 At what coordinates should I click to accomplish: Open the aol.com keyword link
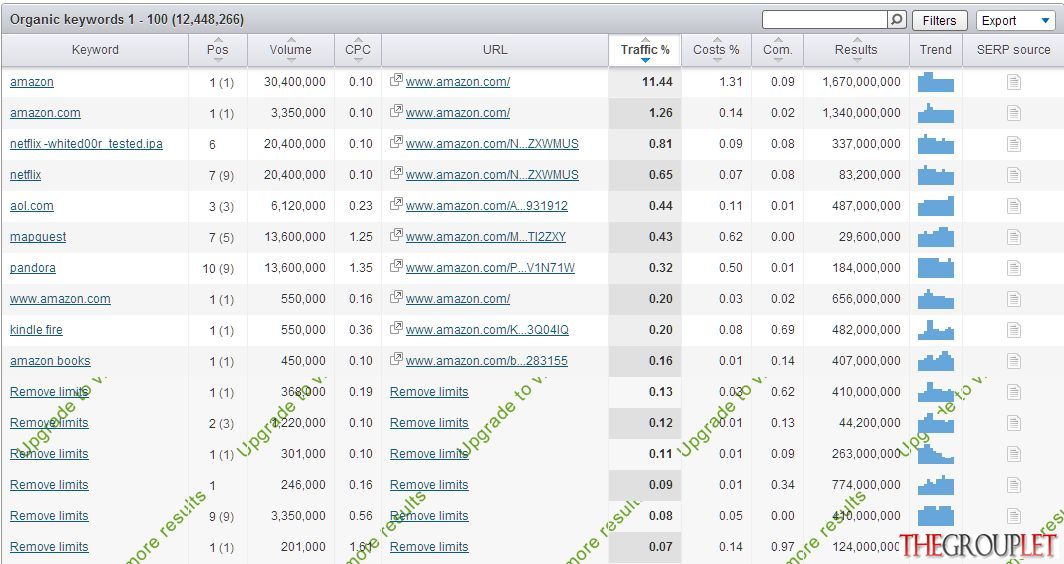click(x=32, y=206)
